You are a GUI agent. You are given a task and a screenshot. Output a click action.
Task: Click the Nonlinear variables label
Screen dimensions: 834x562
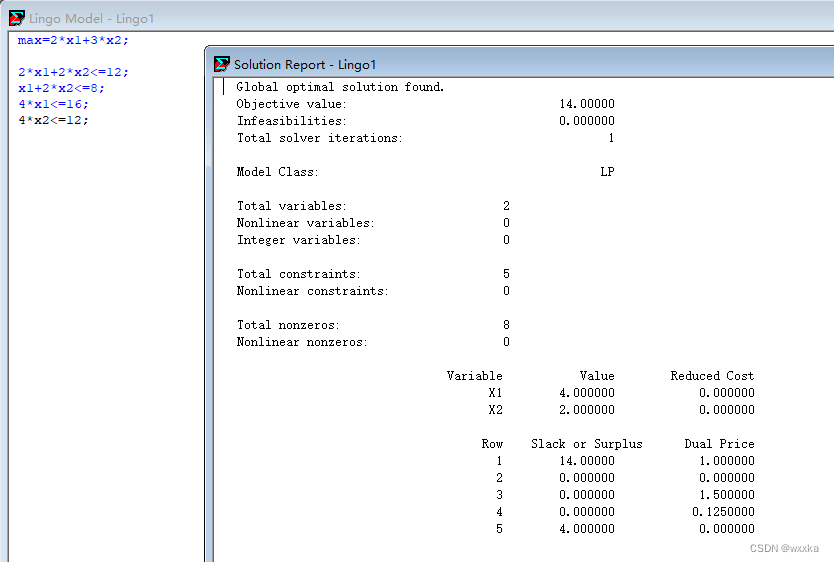pos(305,223)
